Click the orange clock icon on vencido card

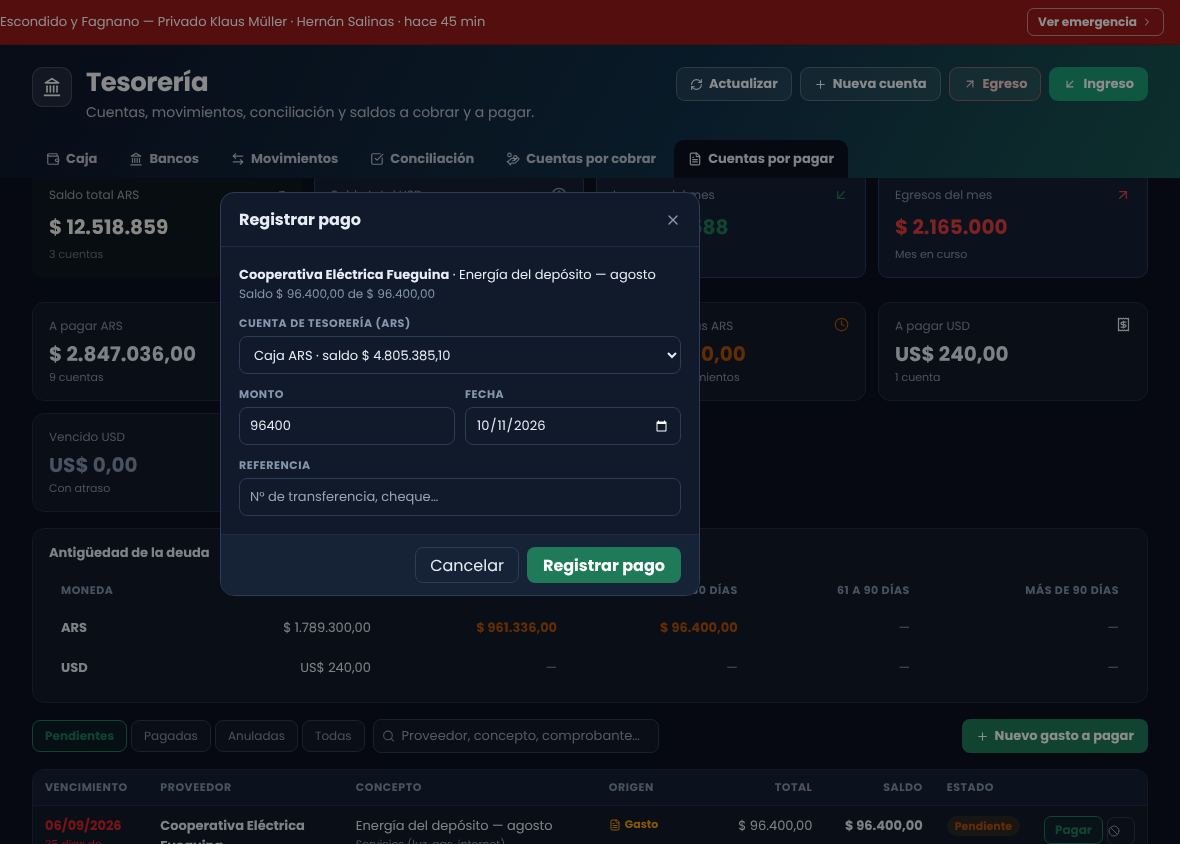pyautogui.click(x=841, y=325)
